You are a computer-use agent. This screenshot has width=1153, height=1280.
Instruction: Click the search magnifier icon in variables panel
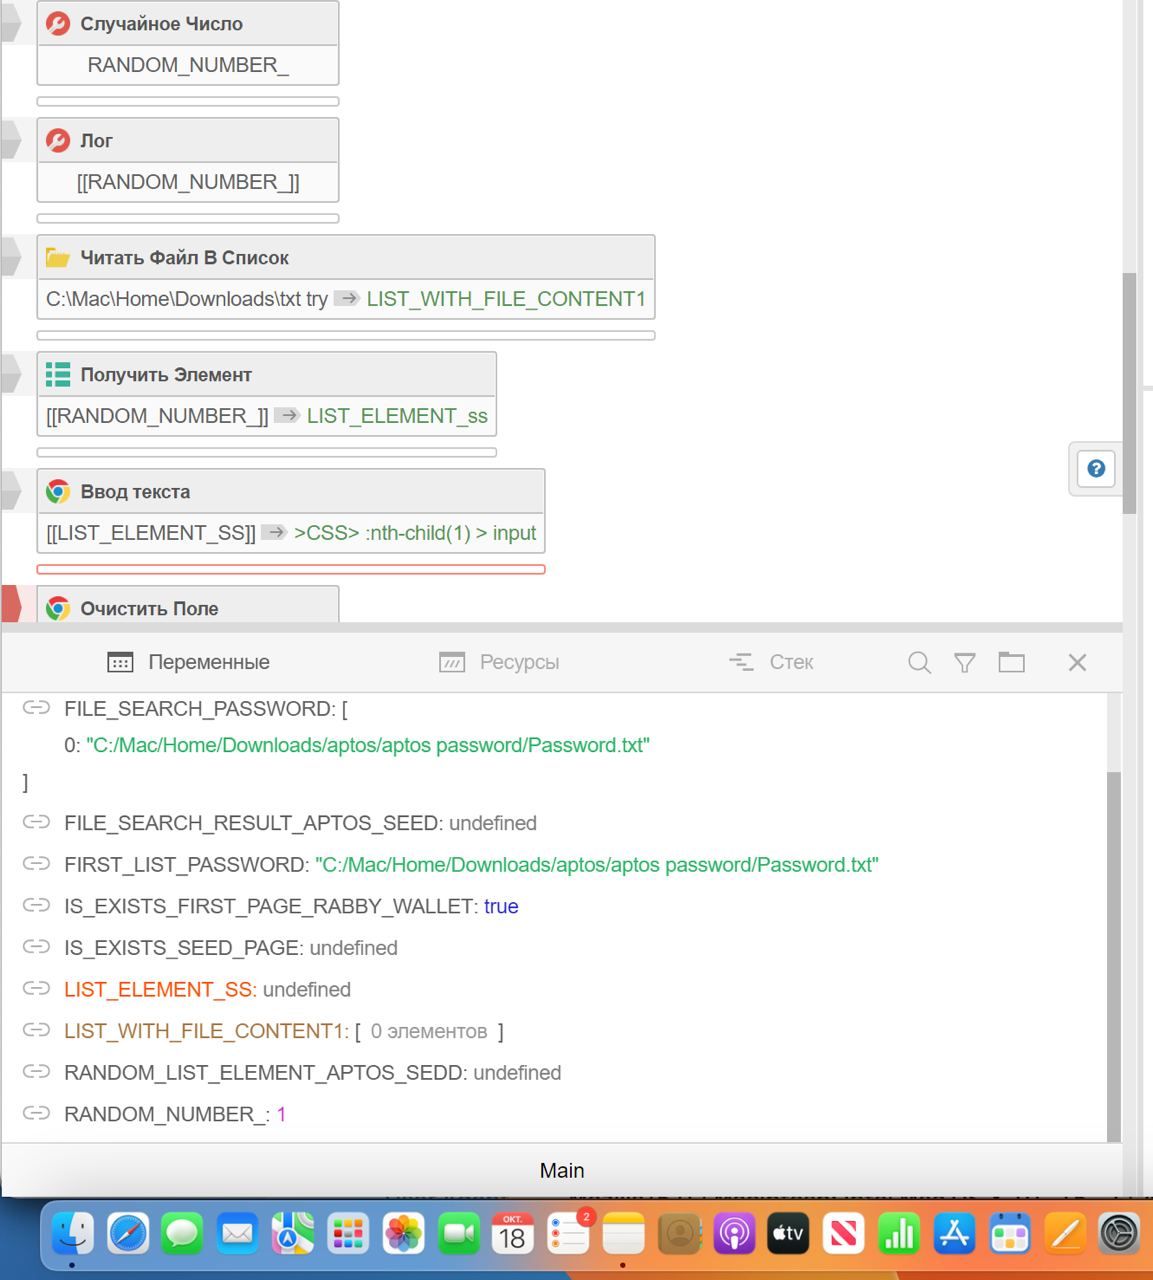point(919,662)
